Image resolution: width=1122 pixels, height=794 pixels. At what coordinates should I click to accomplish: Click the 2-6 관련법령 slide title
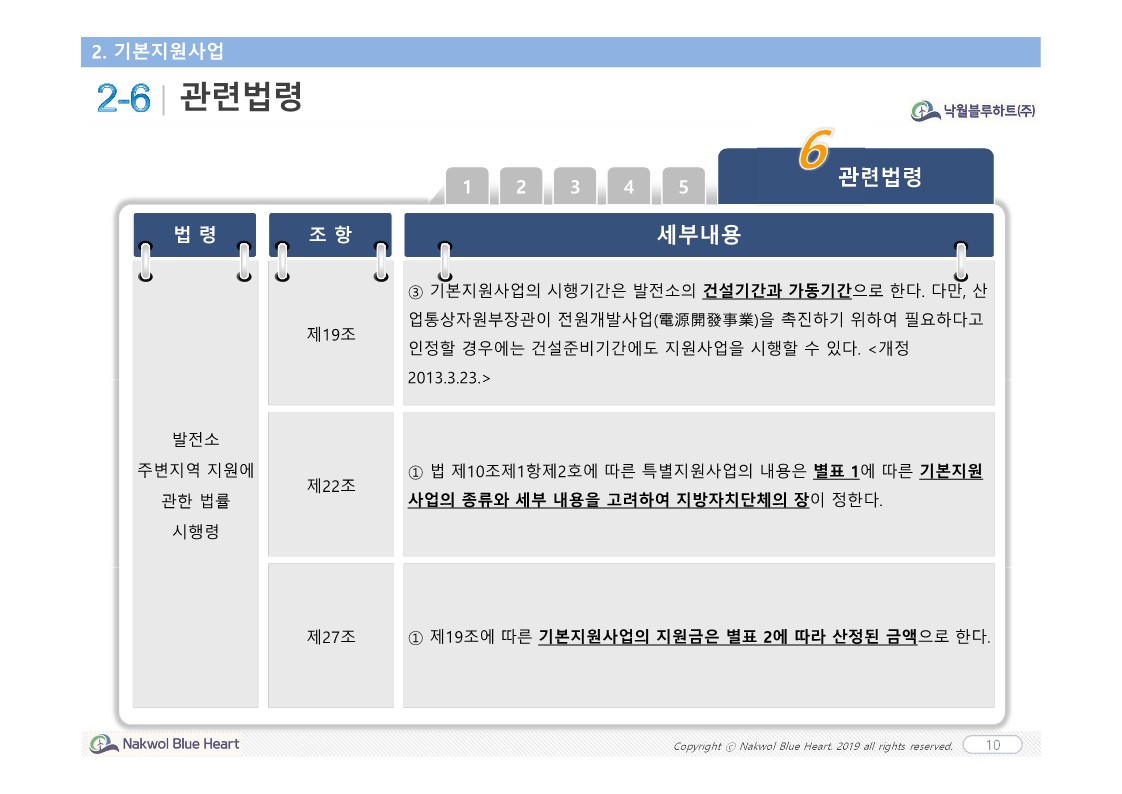pos(200,97)
